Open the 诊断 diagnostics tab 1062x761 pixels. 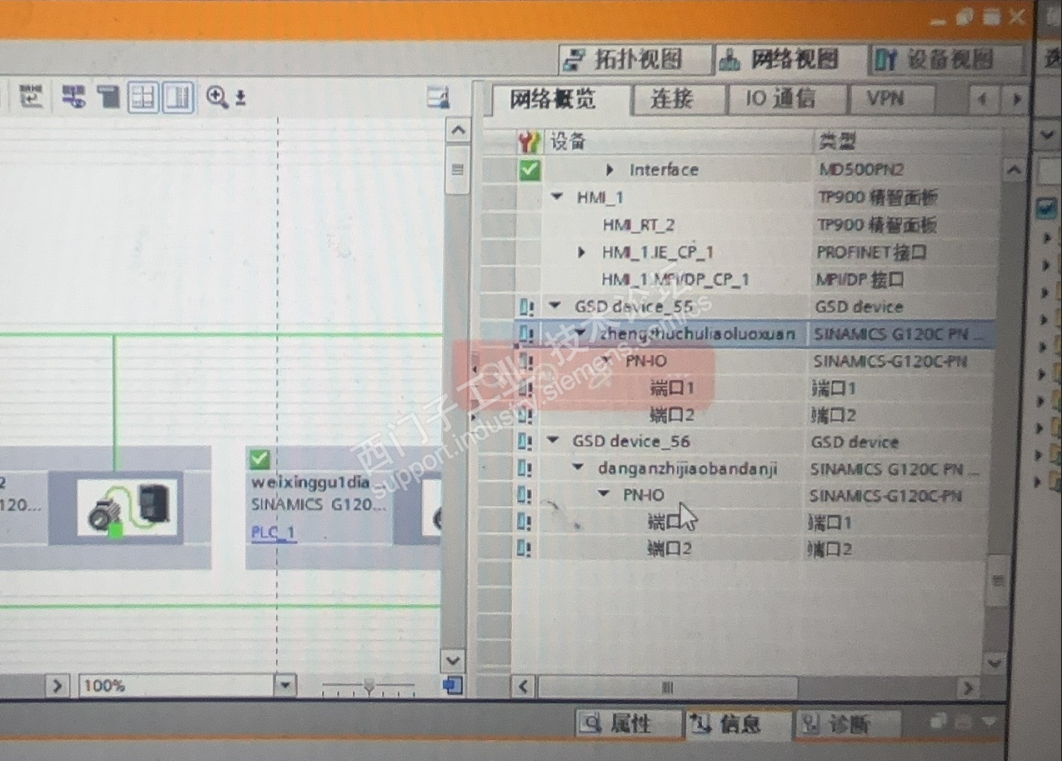point(847,725)
